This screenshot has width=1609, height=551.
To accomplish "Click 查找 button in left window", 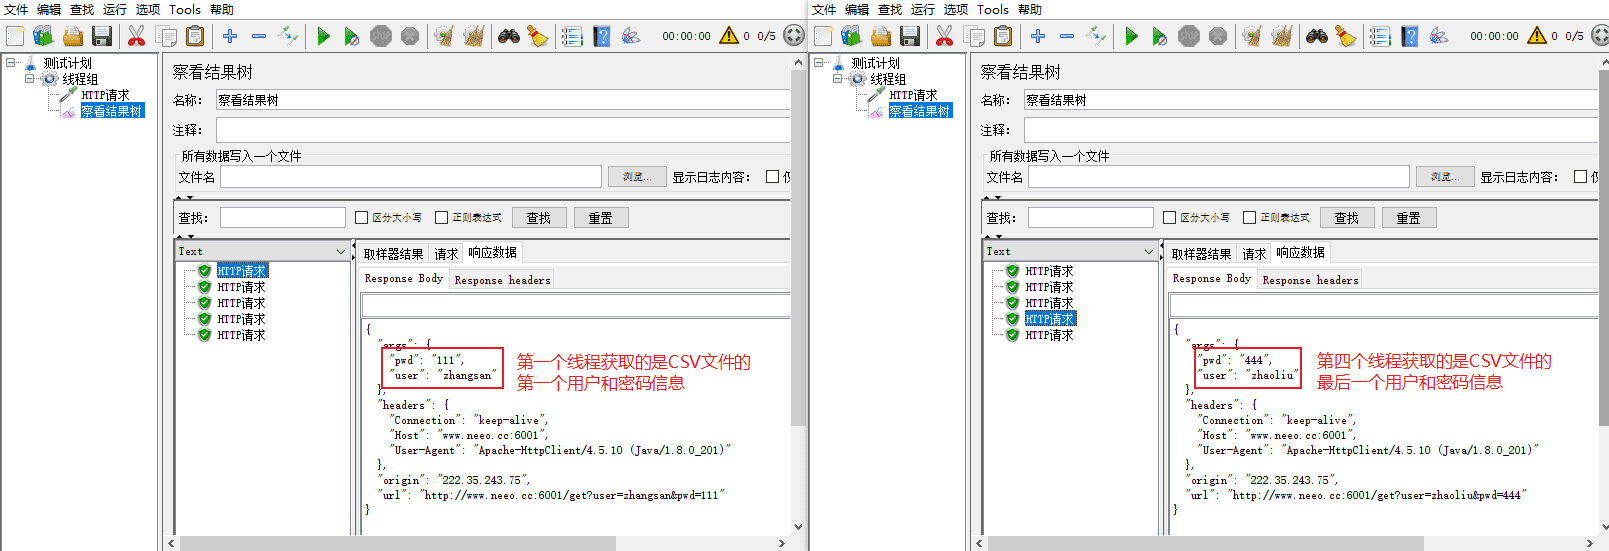I will tap(539, 218).
